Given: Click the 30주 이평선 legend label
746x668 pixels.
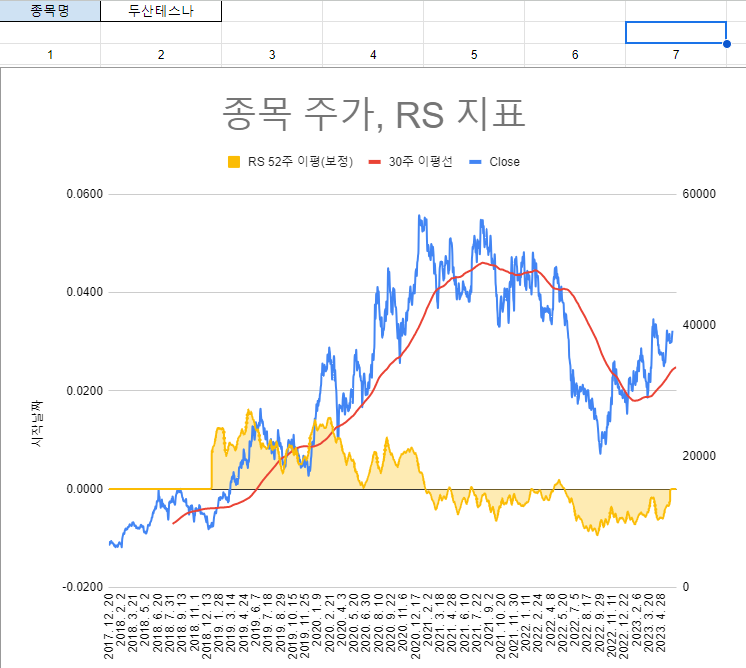Looking at the screenshot, I should coord(421,162).
